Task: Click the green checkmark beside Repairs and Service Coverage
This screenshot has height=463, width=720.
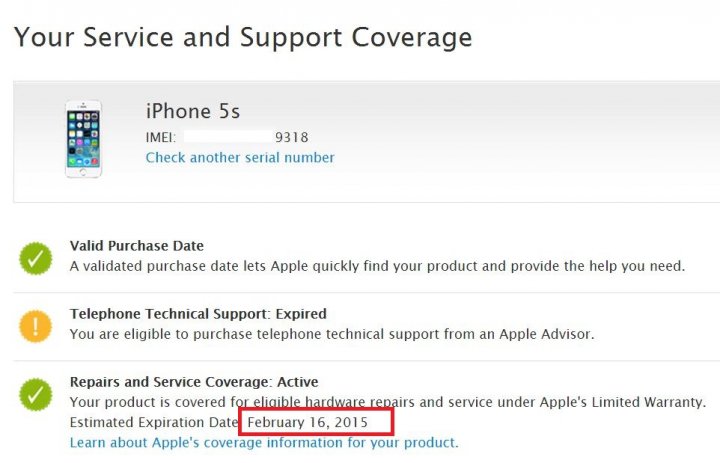Action: click(36, 395)
